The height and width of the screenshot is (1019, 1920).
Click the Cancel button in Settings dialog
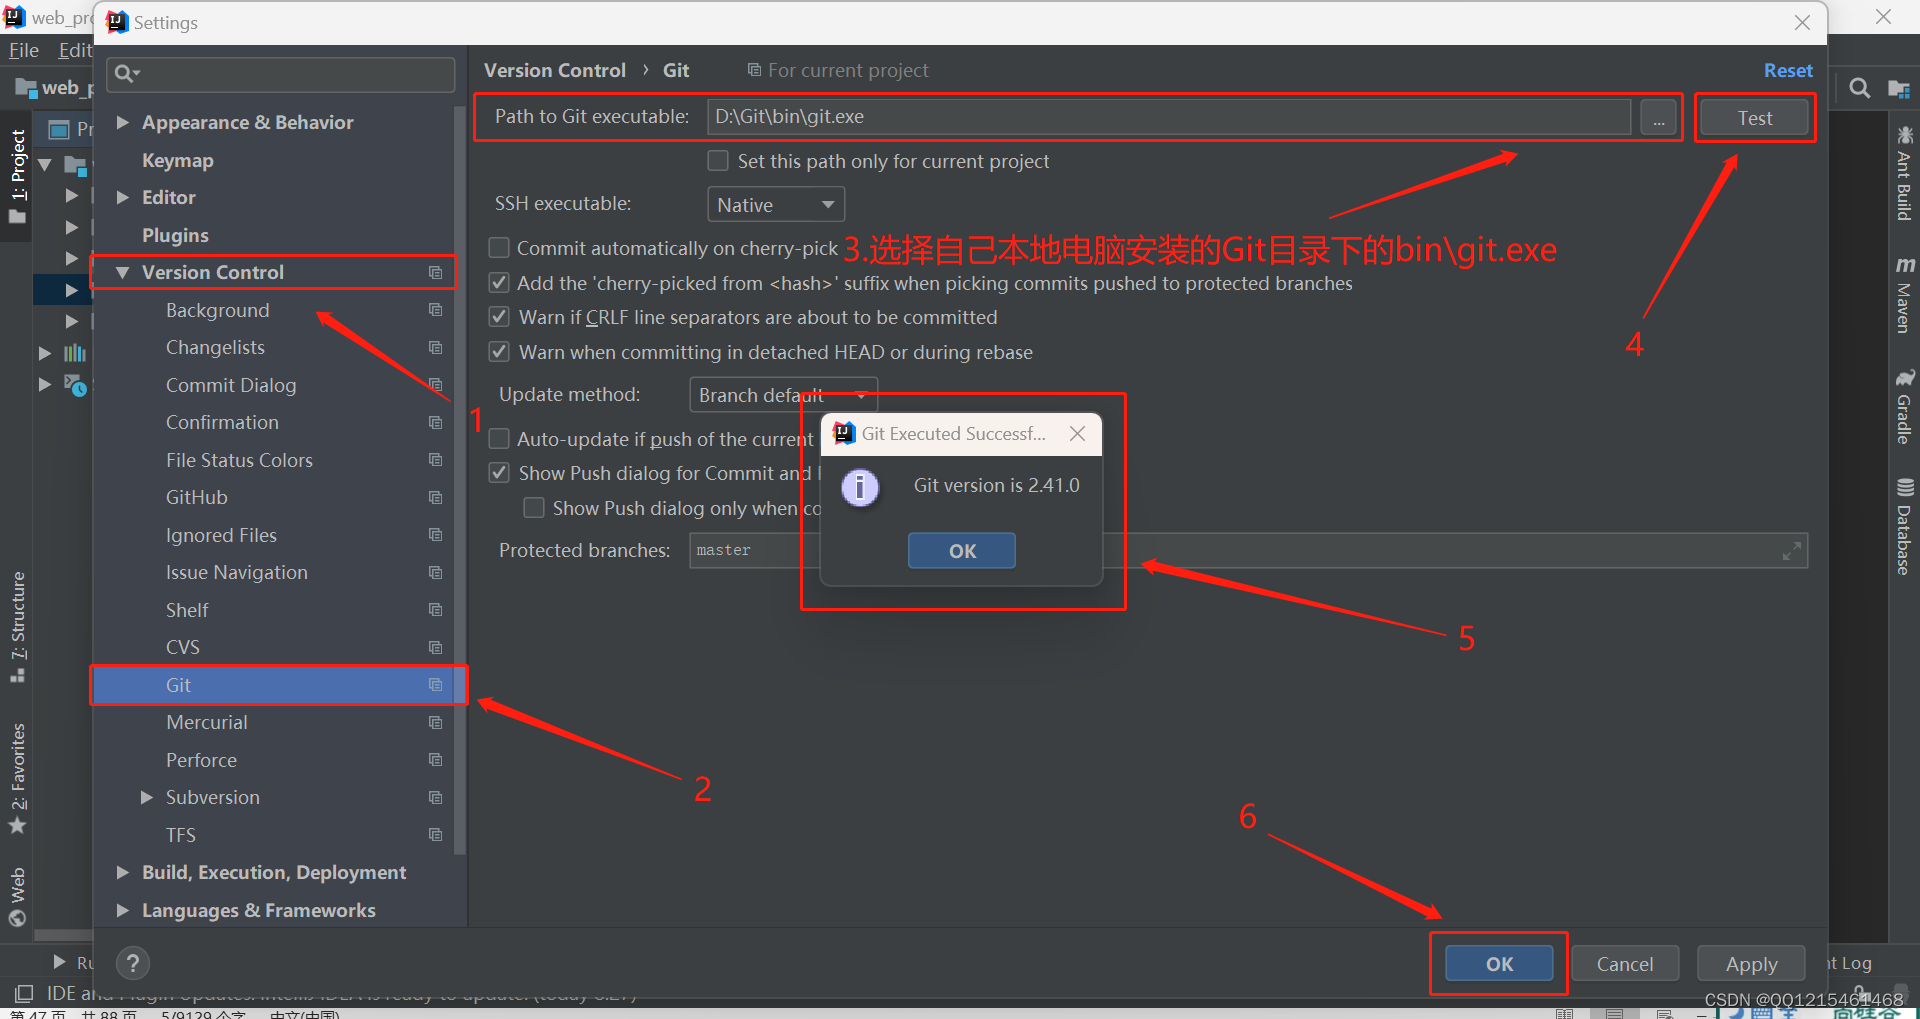click(x=1625, y=964)
